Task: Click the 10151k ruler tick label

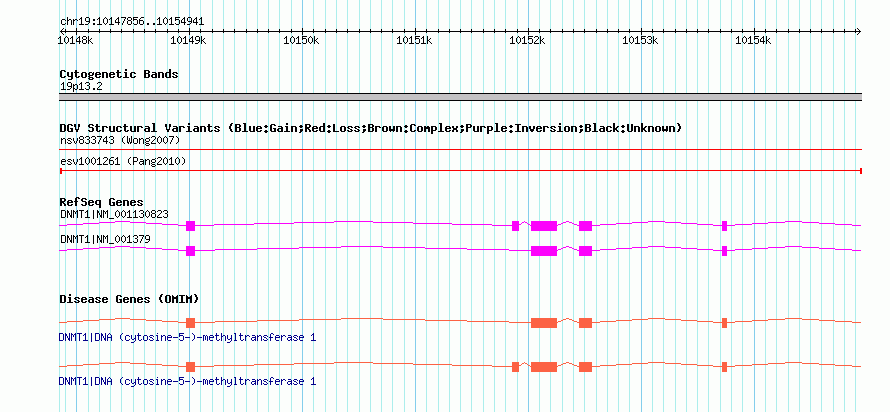Action: pos(414,40)
